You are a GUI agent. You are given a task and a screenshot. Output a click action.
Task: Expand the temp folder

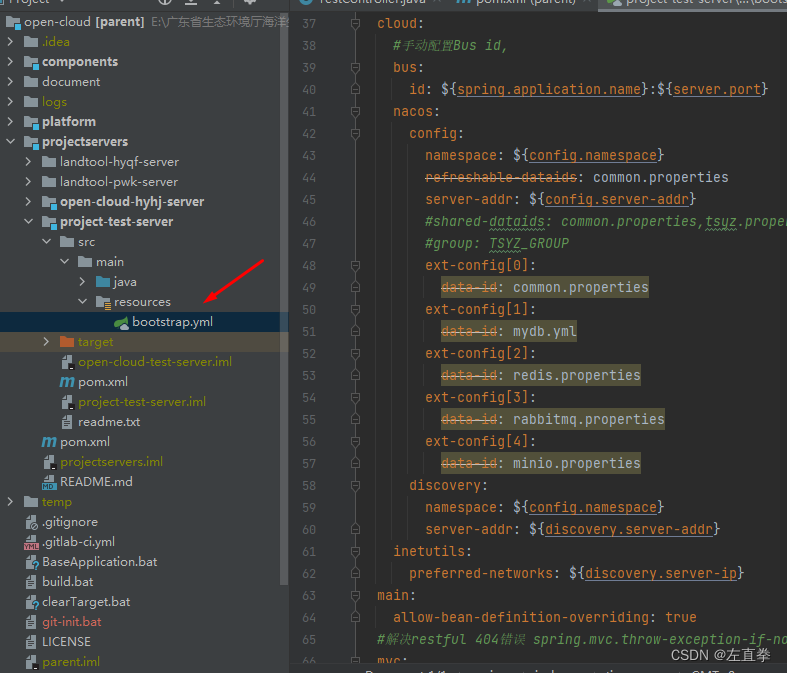pyautogui.click(x=11, y=502)
